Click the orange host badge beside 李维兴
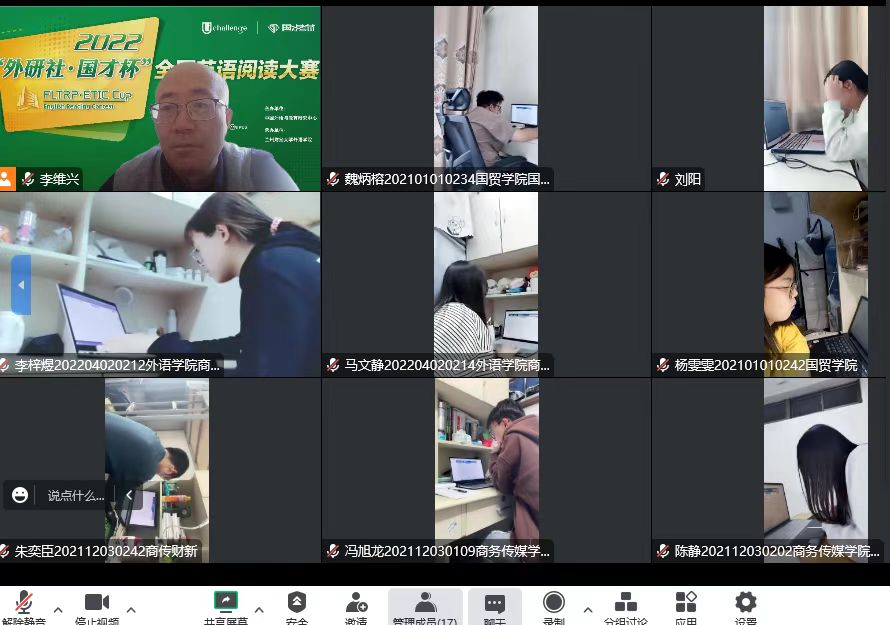 click(6, 179)
